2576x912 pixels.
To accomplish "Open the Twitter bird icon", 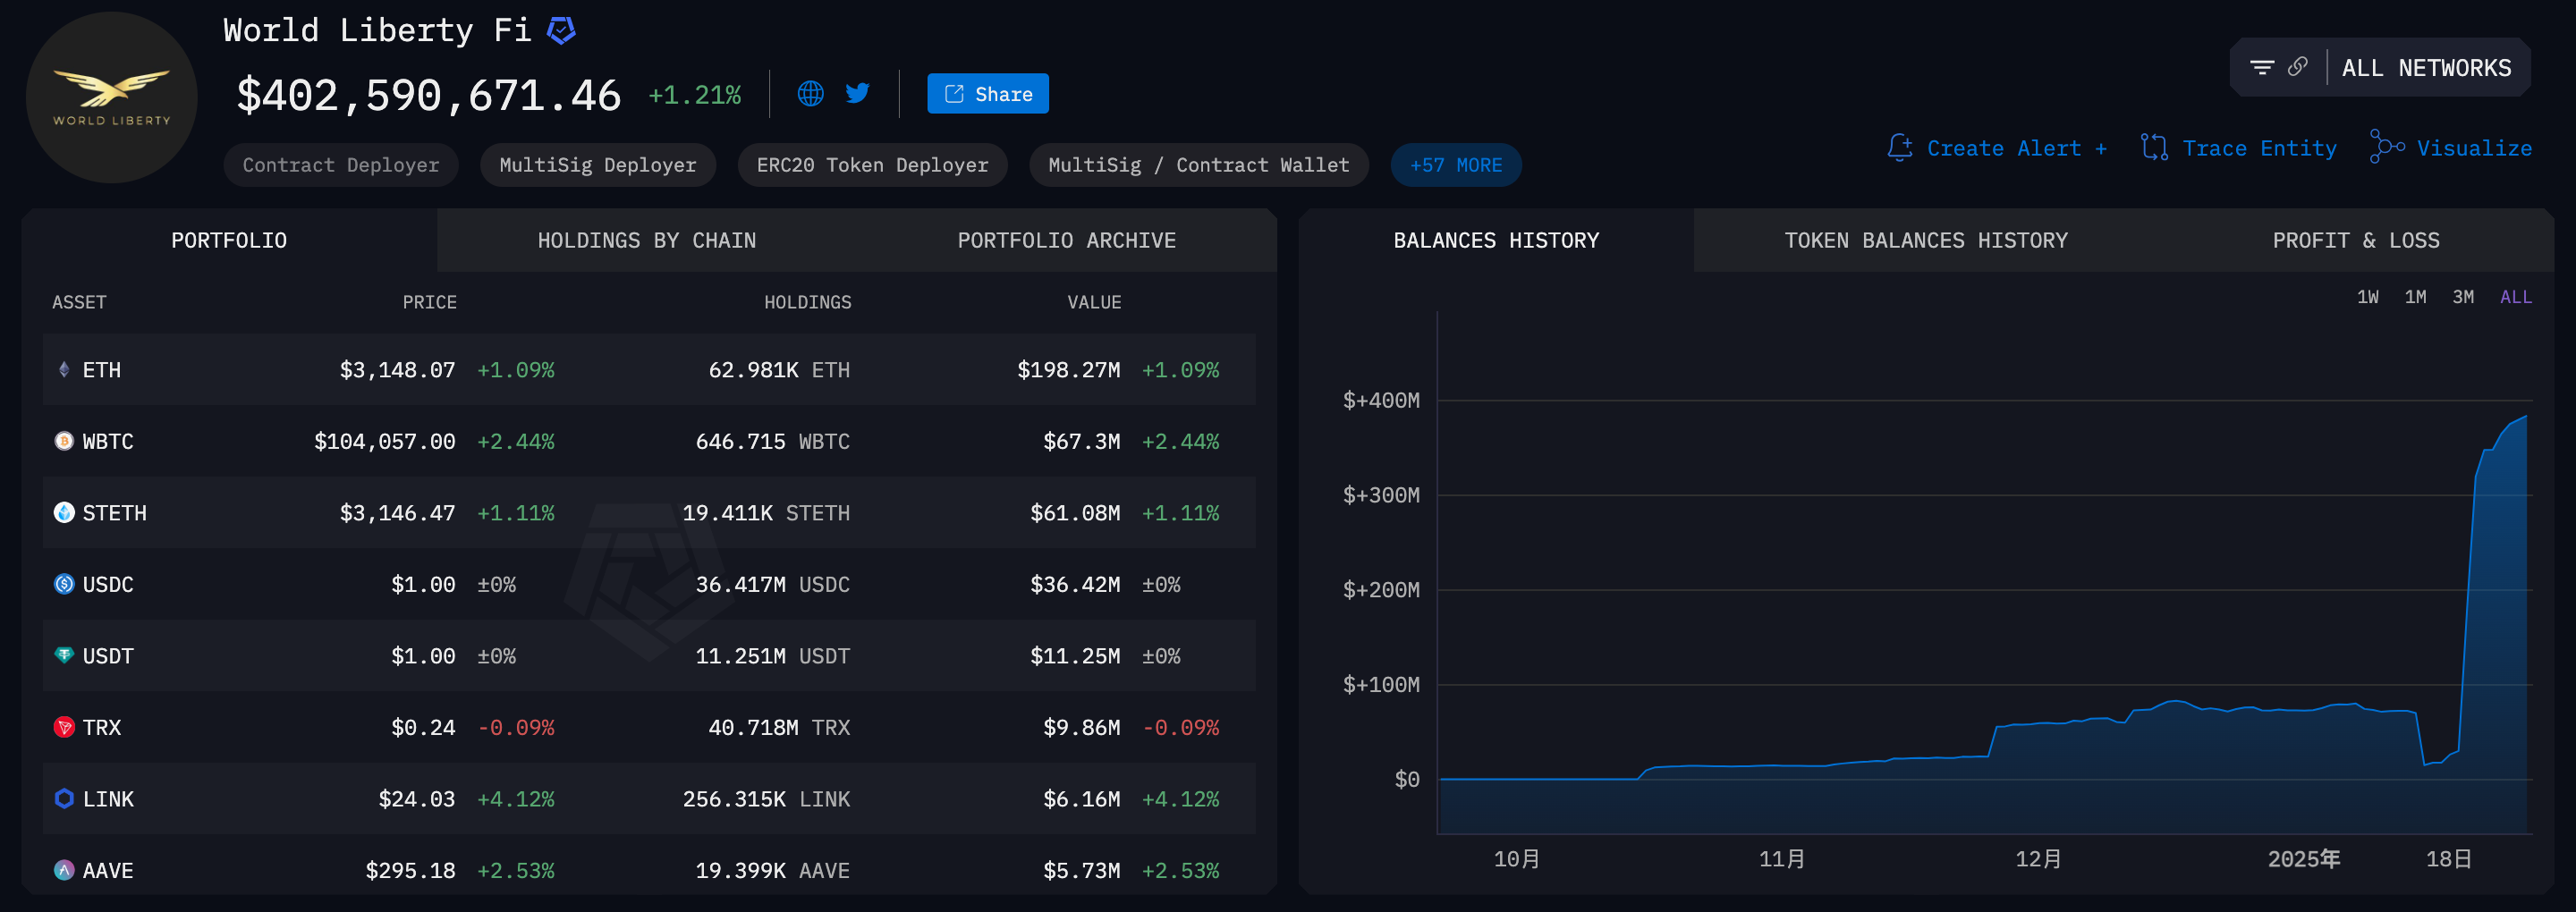I will (857, 94).
